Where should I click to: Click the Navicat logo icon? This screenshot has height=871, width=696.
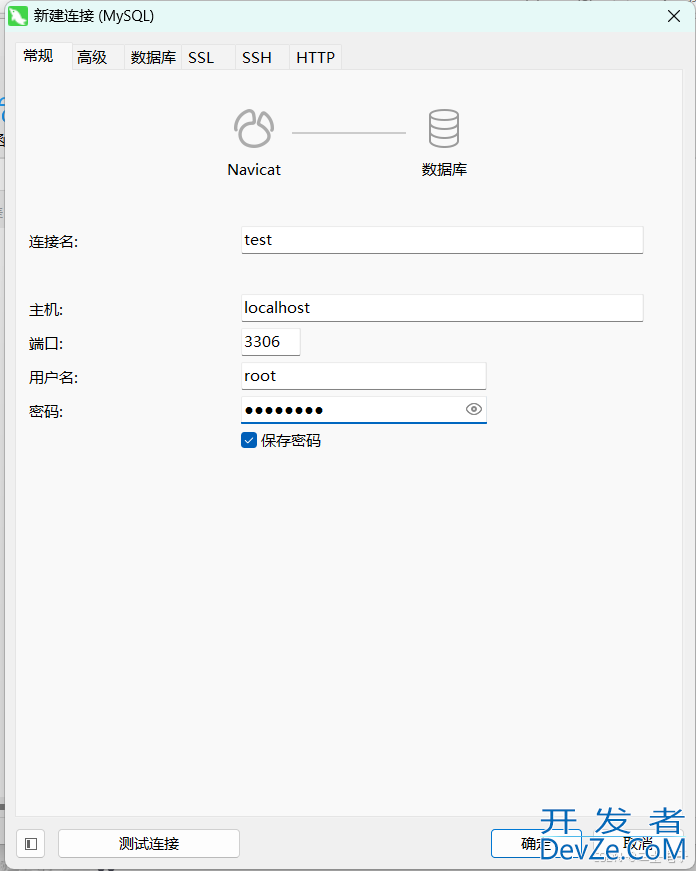pyautogui.click(x=254, y=128)
